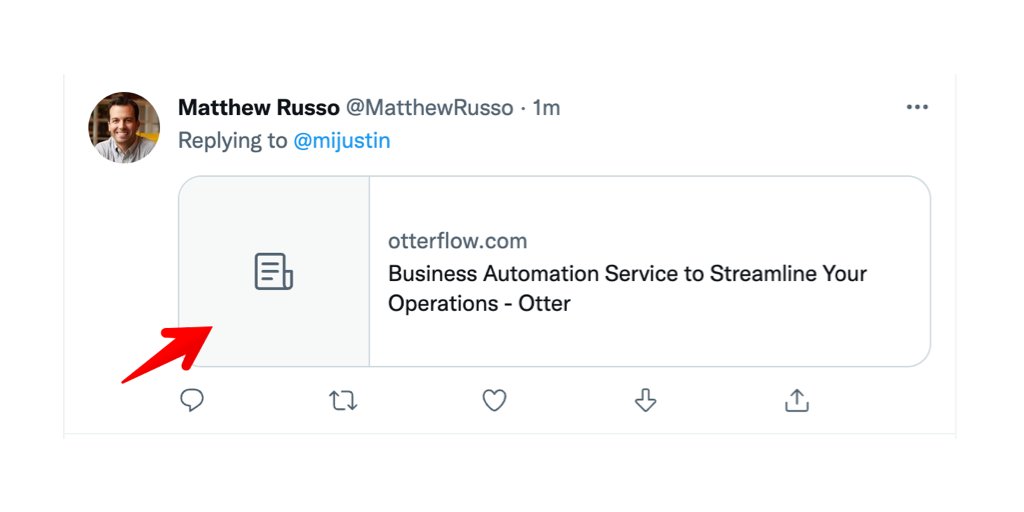
Task: Open the "Business Automation Service" card title
Action: point(627,274)
